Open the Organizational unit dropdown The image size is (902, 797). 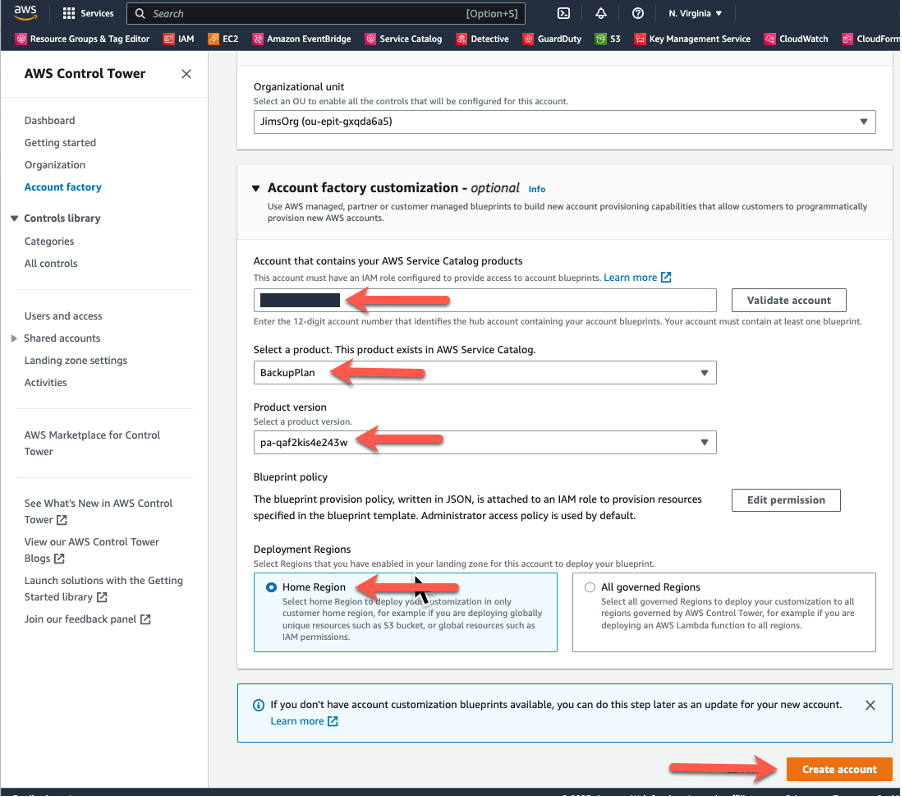[x=864, y=121]
